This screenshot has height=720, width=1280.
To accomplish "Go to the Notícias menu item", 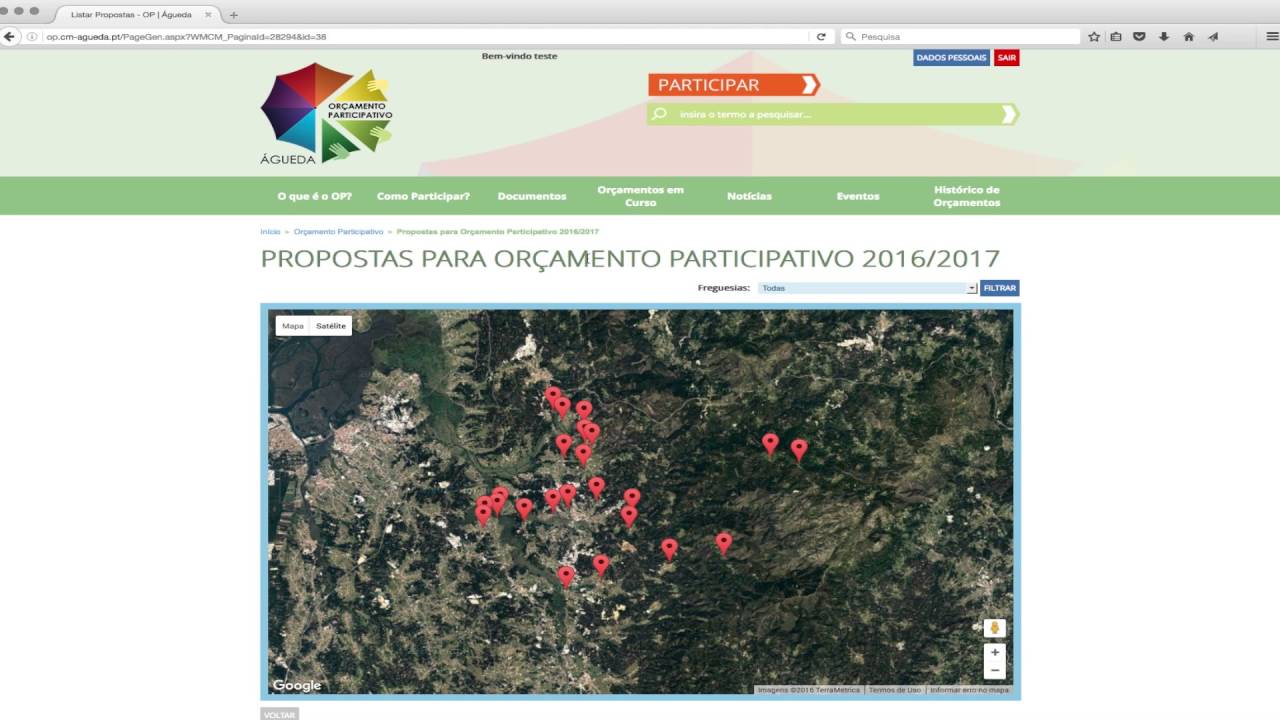I will pyautogui.click(x=749, y=196).
